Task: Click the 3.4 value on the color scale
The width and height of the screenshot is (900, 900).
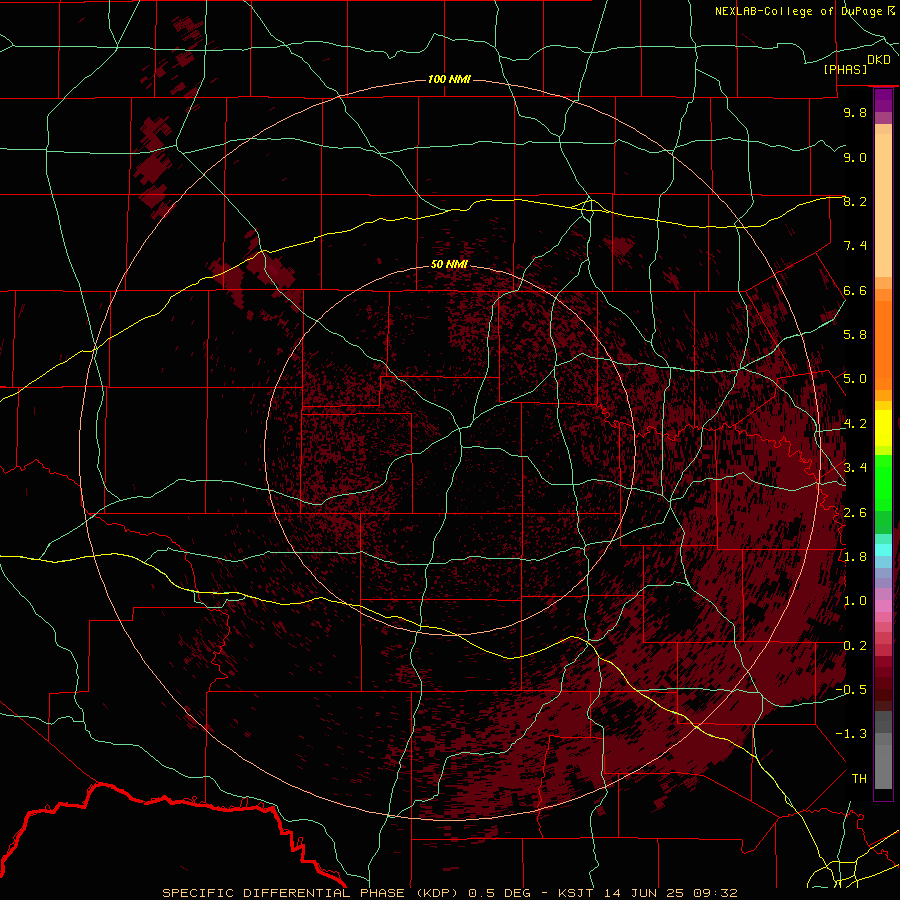Action: [855, 468]
